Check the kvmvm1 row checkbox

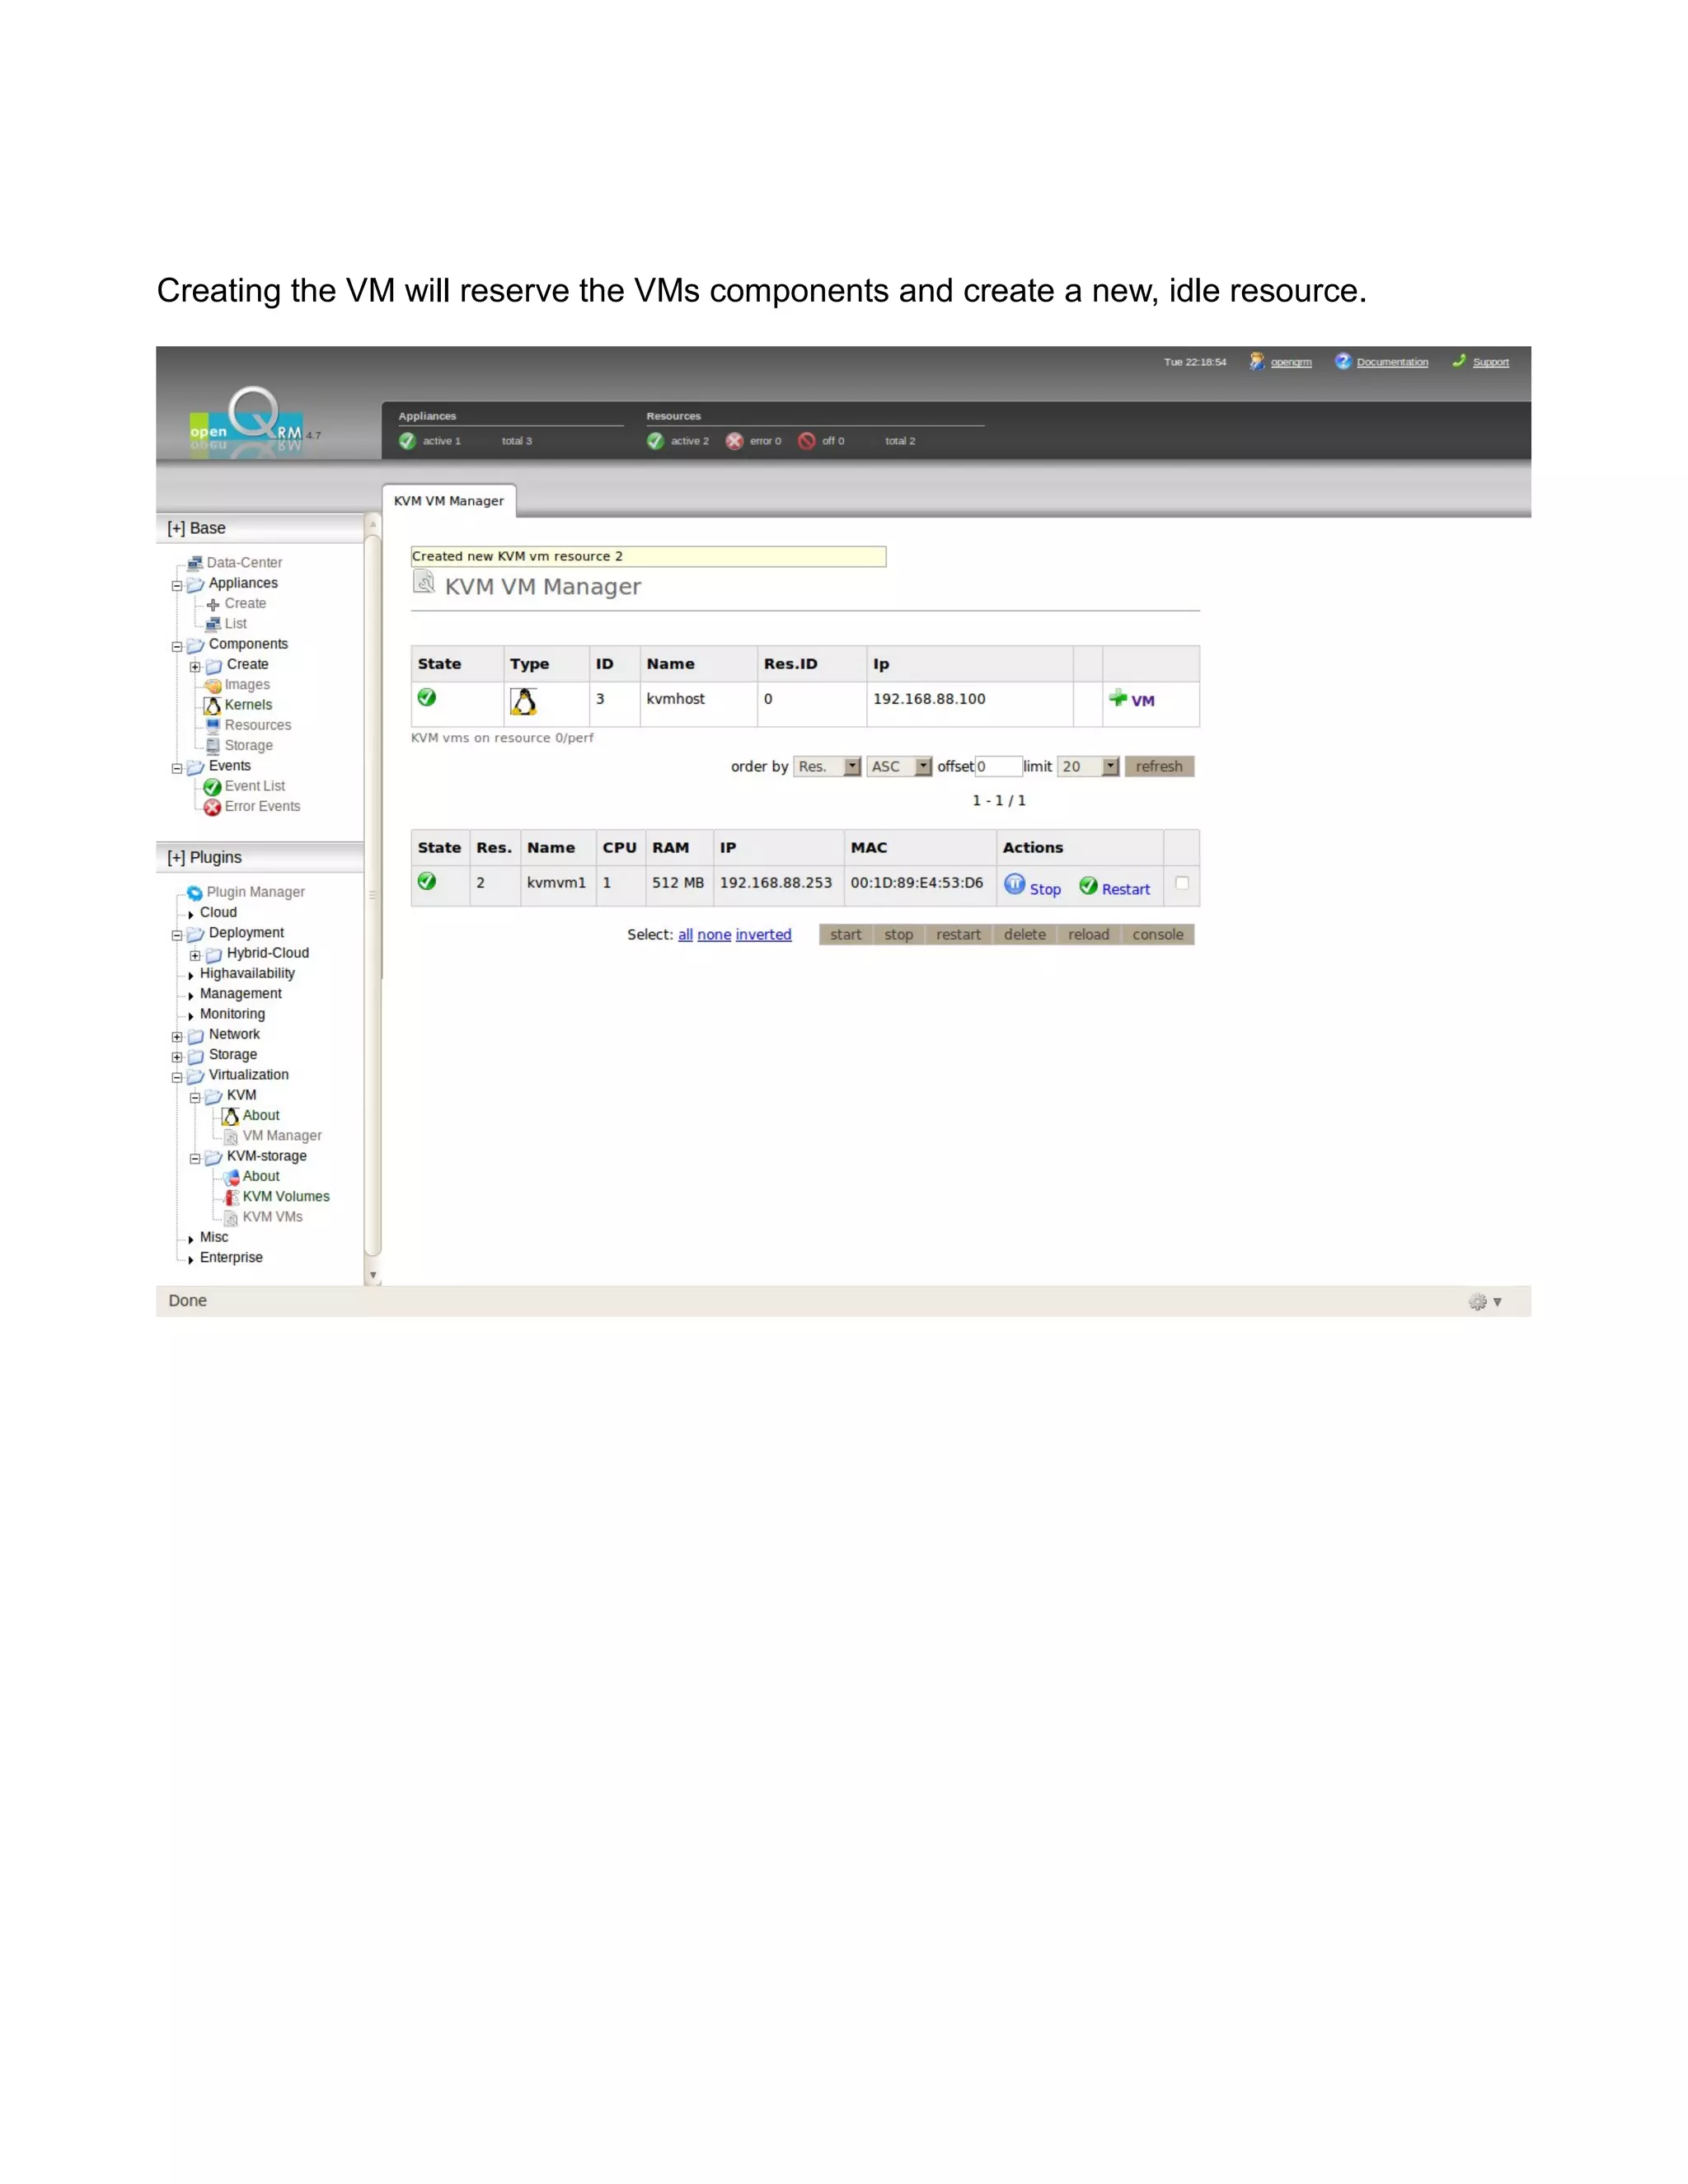1182,883
